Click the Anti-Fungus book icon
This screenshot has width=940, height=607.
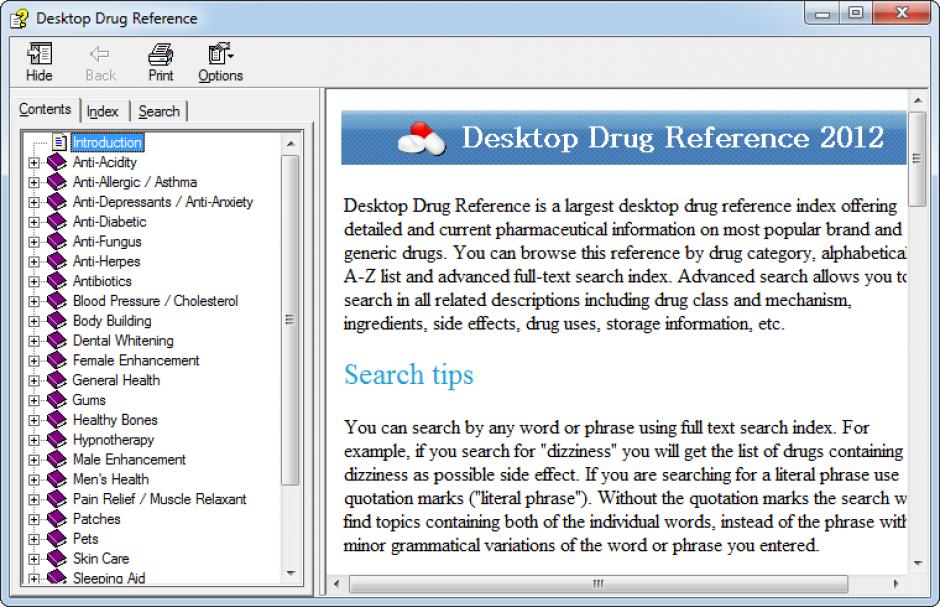(57, 241)
